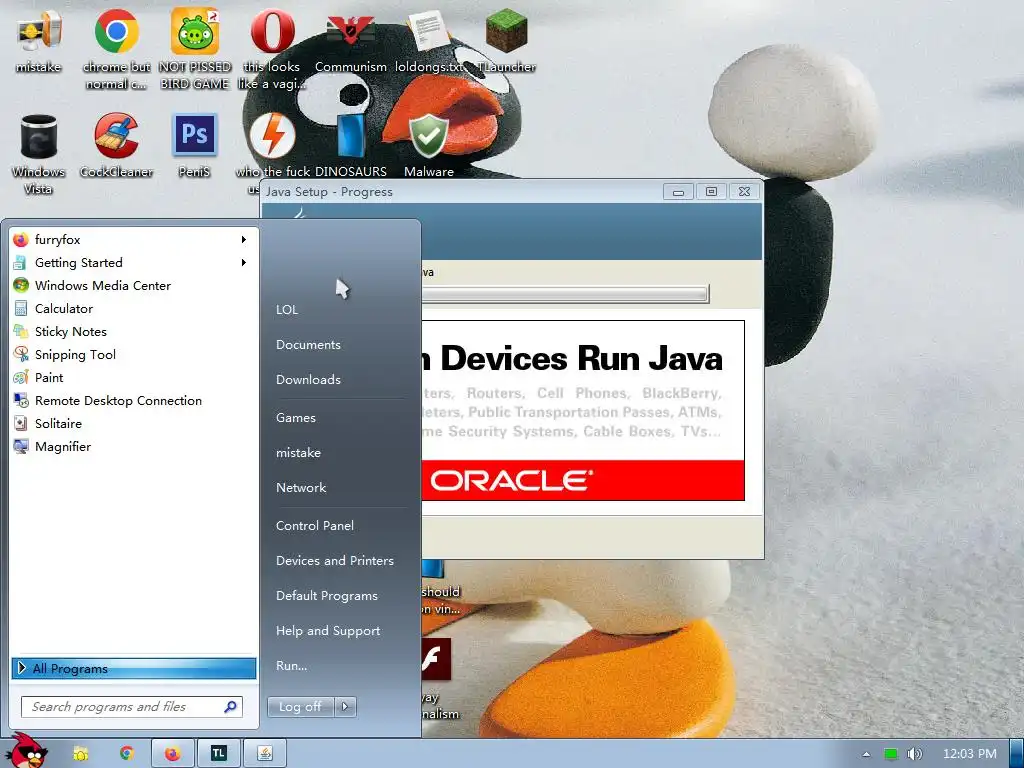Click the Show desktop strip at taskbar end
Image resolution: width=1024 pixels, height=768 pixels.
pos(1016,754)
